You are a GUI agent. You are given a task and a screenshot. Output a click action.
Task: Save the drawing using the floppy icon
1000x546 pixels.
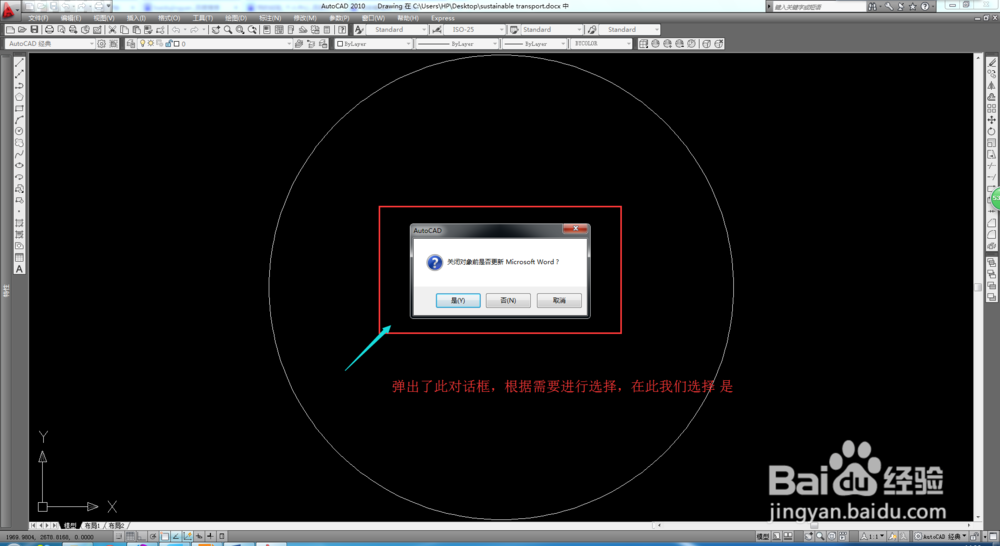click(34, 29)
